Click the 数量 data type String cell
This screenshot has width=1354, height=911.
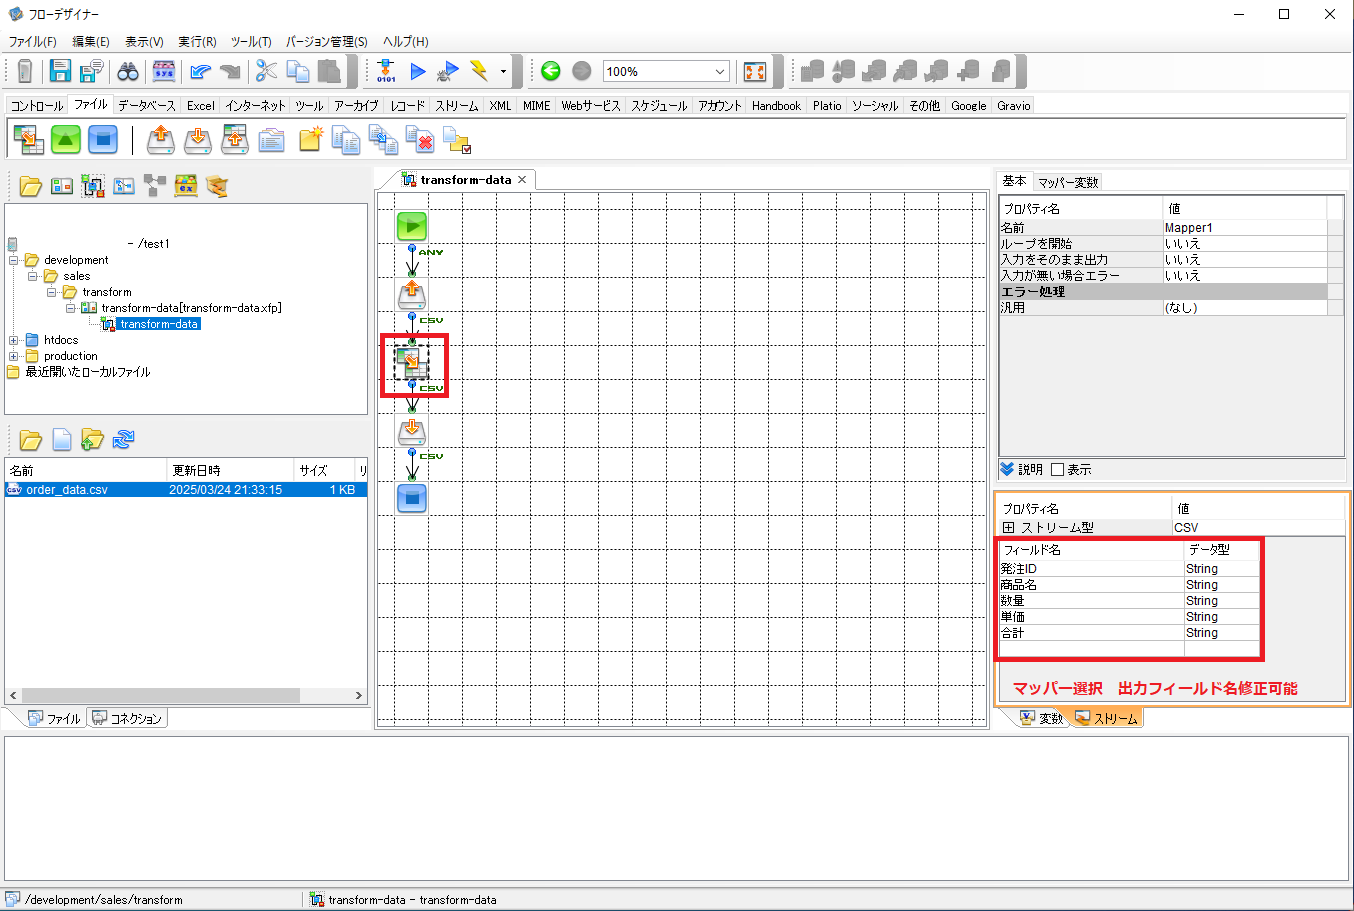tap(1221, 601)
